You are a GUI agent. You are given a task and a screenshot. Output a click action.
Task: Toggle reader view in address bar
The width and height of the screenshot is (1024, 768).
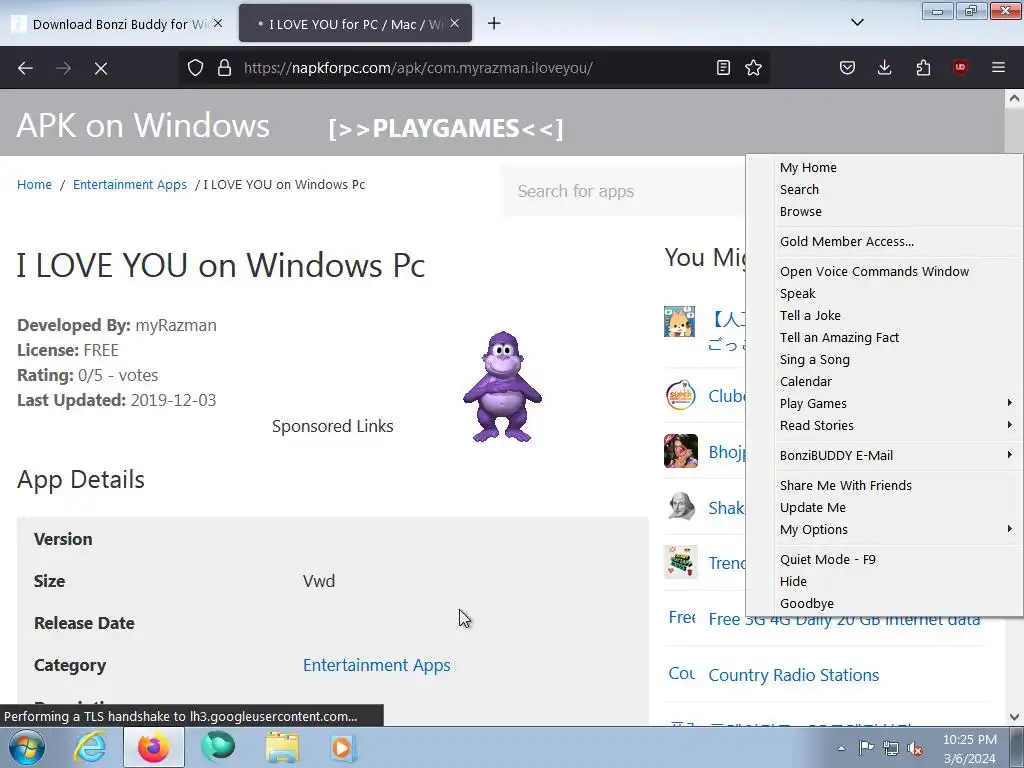(x=723, y=68)
